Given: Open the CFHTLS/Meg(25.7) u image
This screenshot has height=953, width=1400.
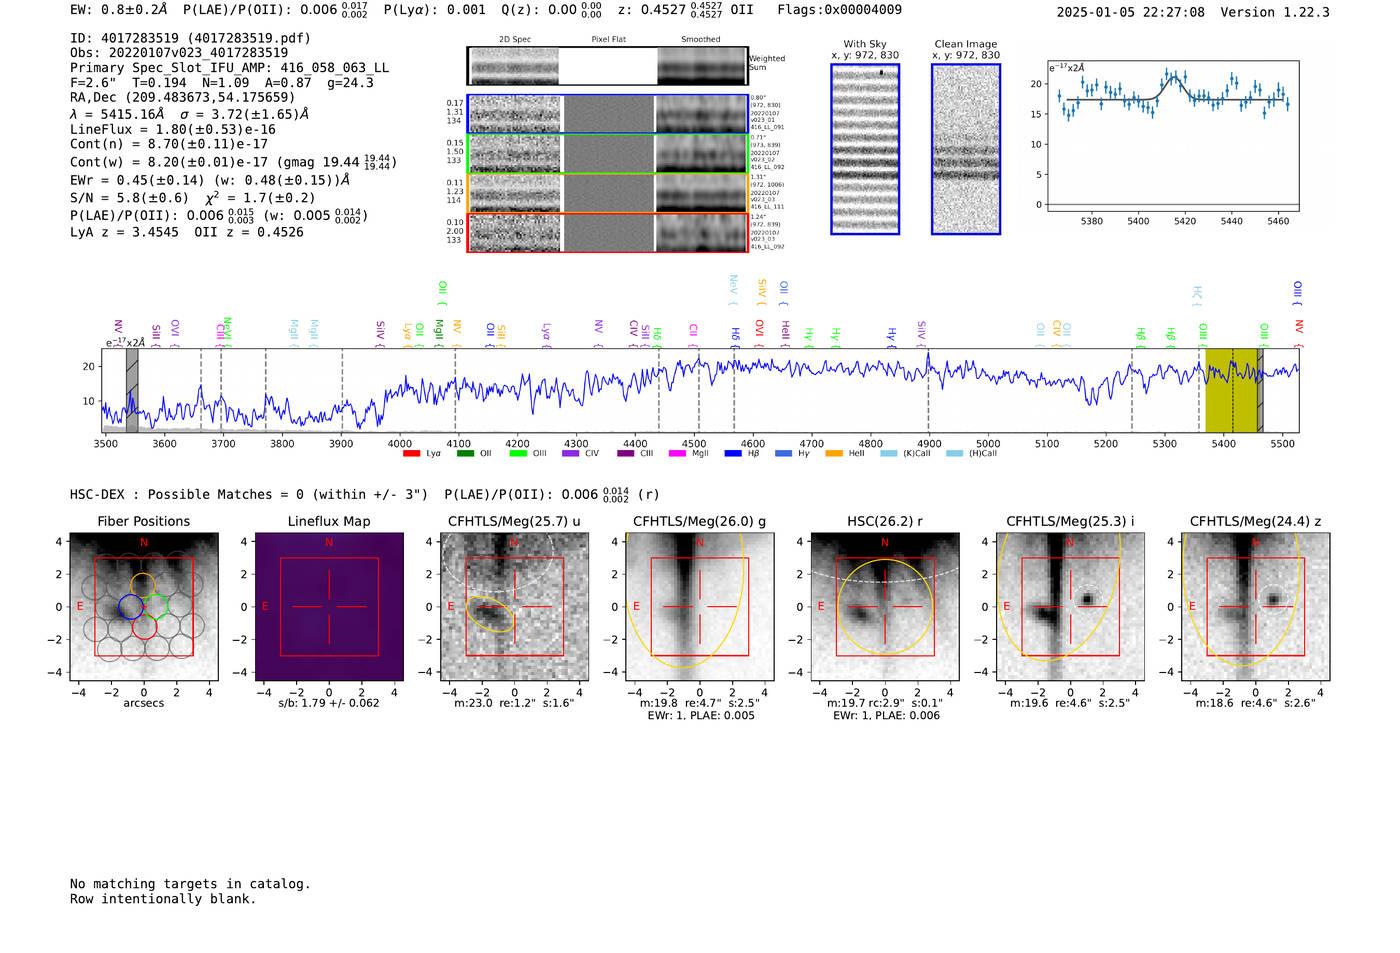Looking at the screenshot, I should click(514, 607).
